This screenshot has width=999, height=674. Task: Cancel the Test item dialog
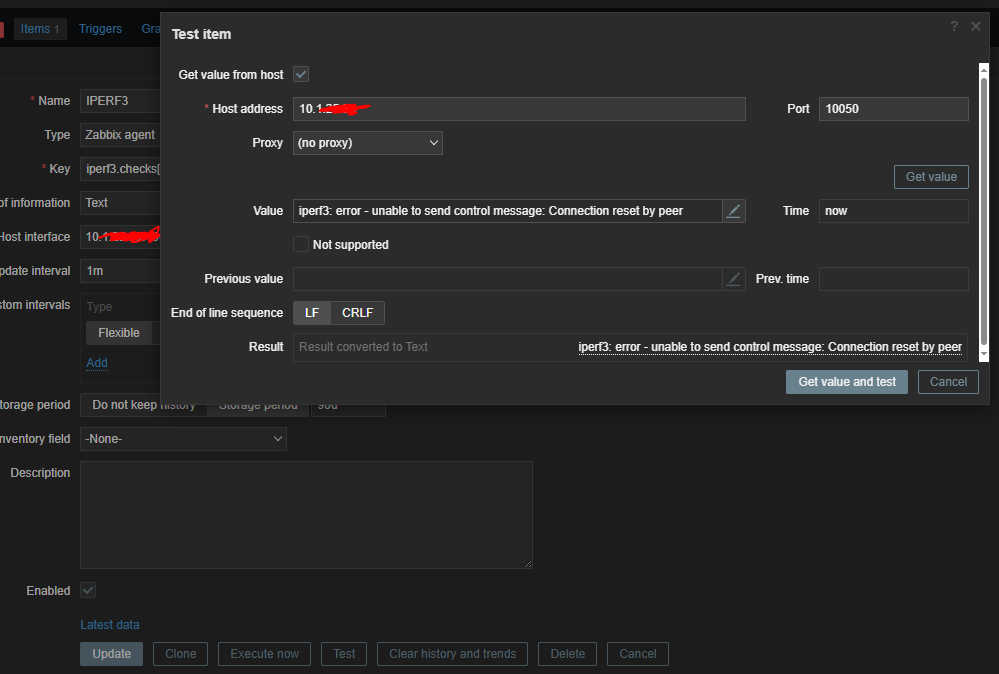tap(948, 382)
